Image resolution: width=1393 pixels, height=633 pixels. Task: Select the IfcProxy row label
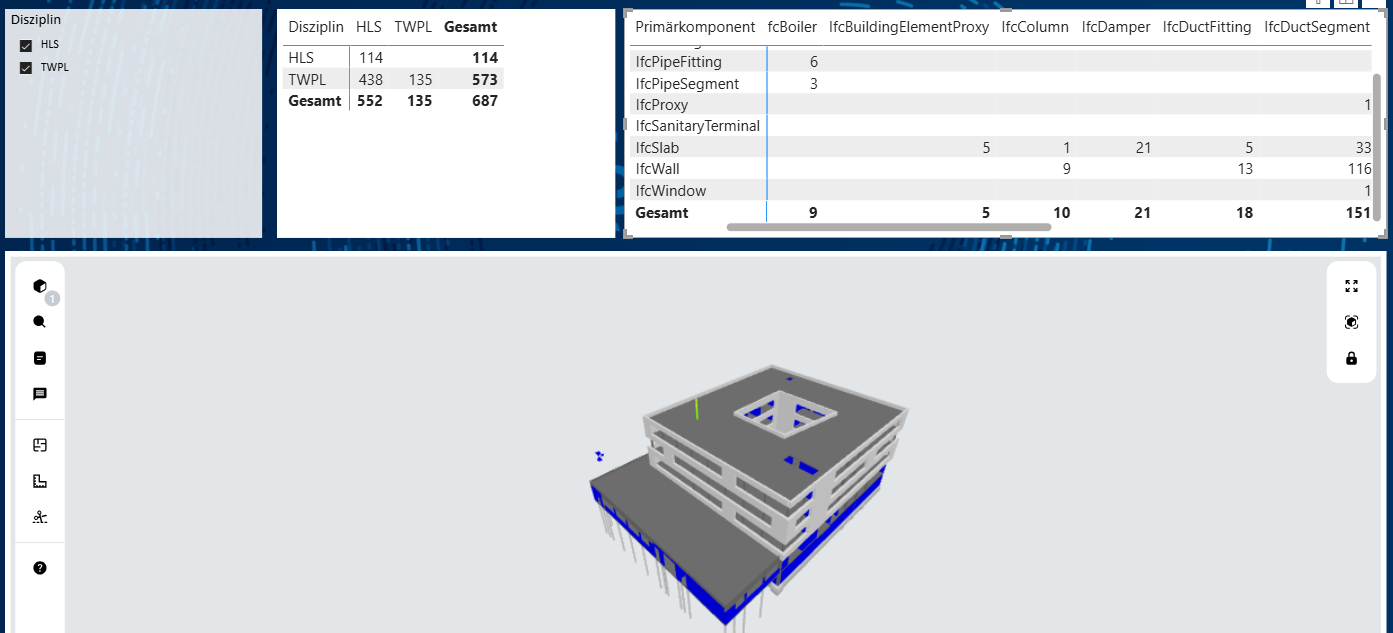(x=661, y=105)
